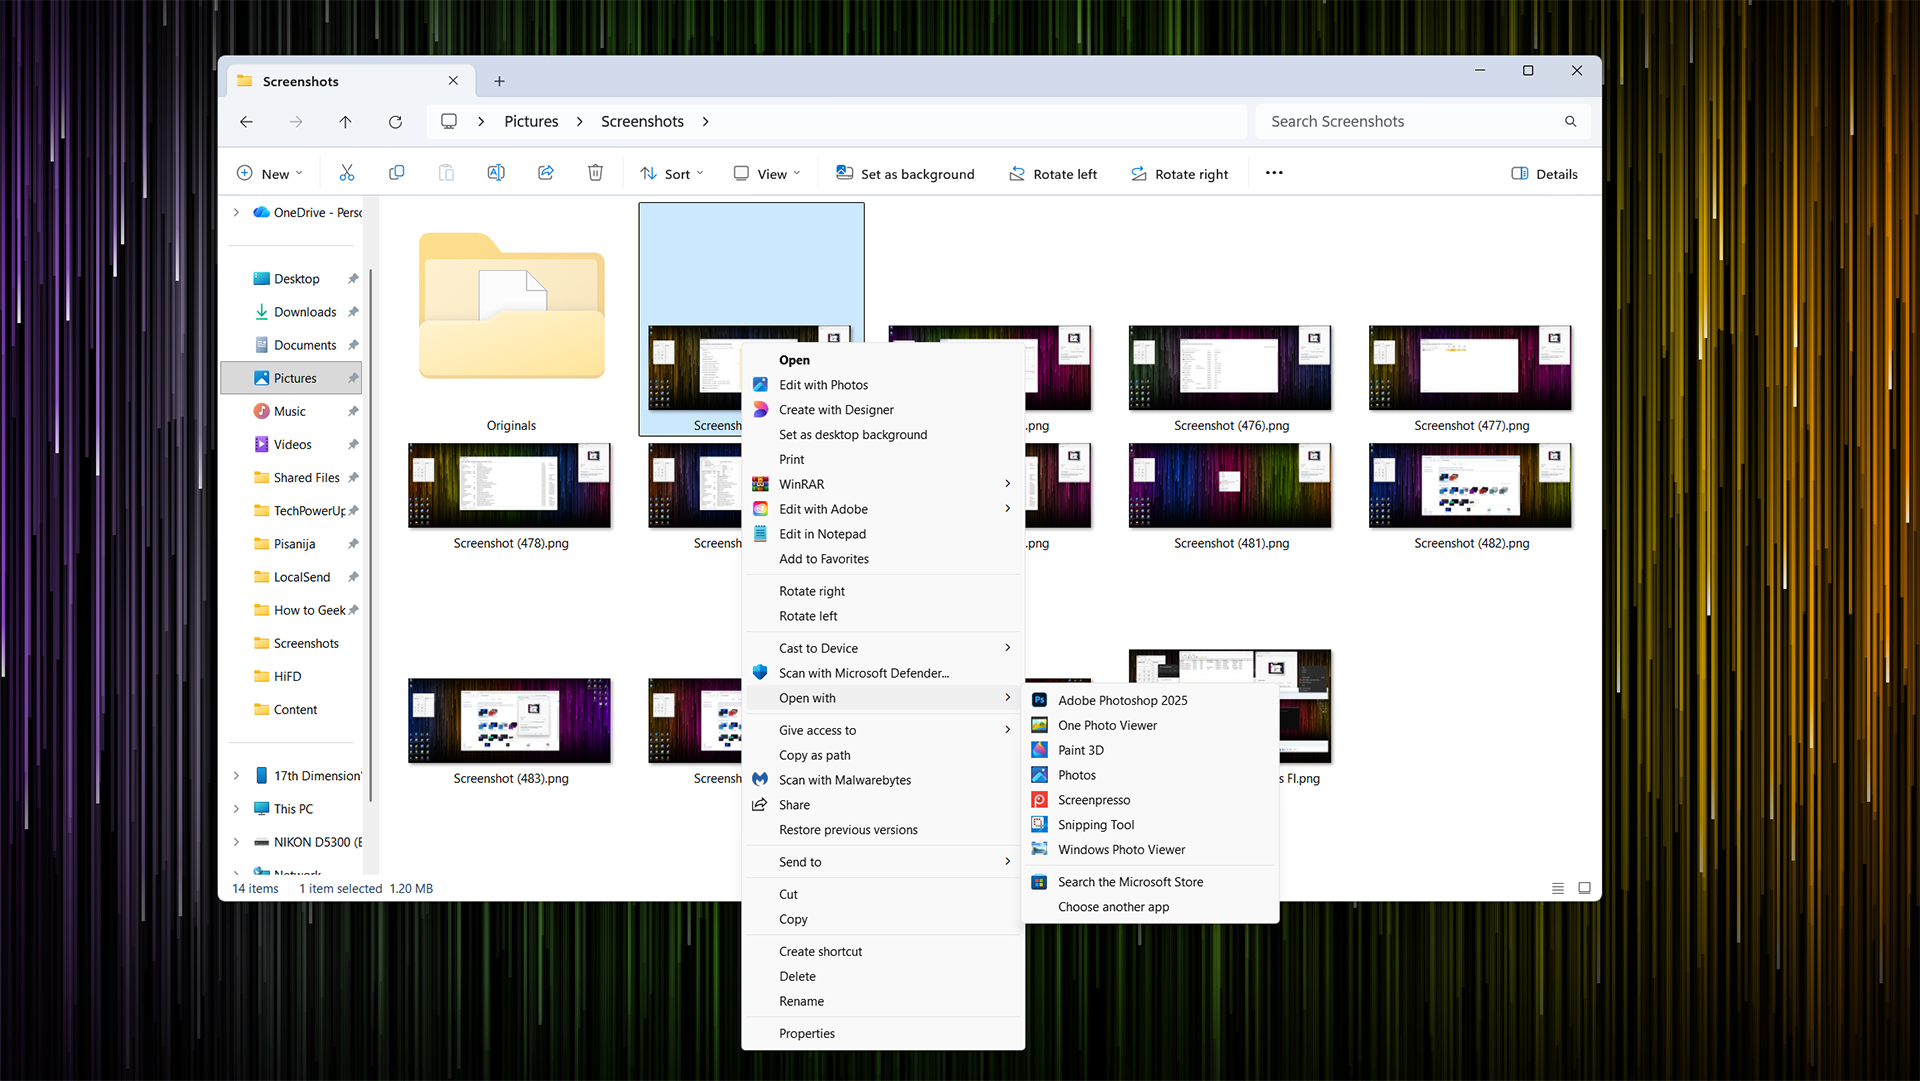Choose Photos in Open with submenu

click(x=1150, y=775)
